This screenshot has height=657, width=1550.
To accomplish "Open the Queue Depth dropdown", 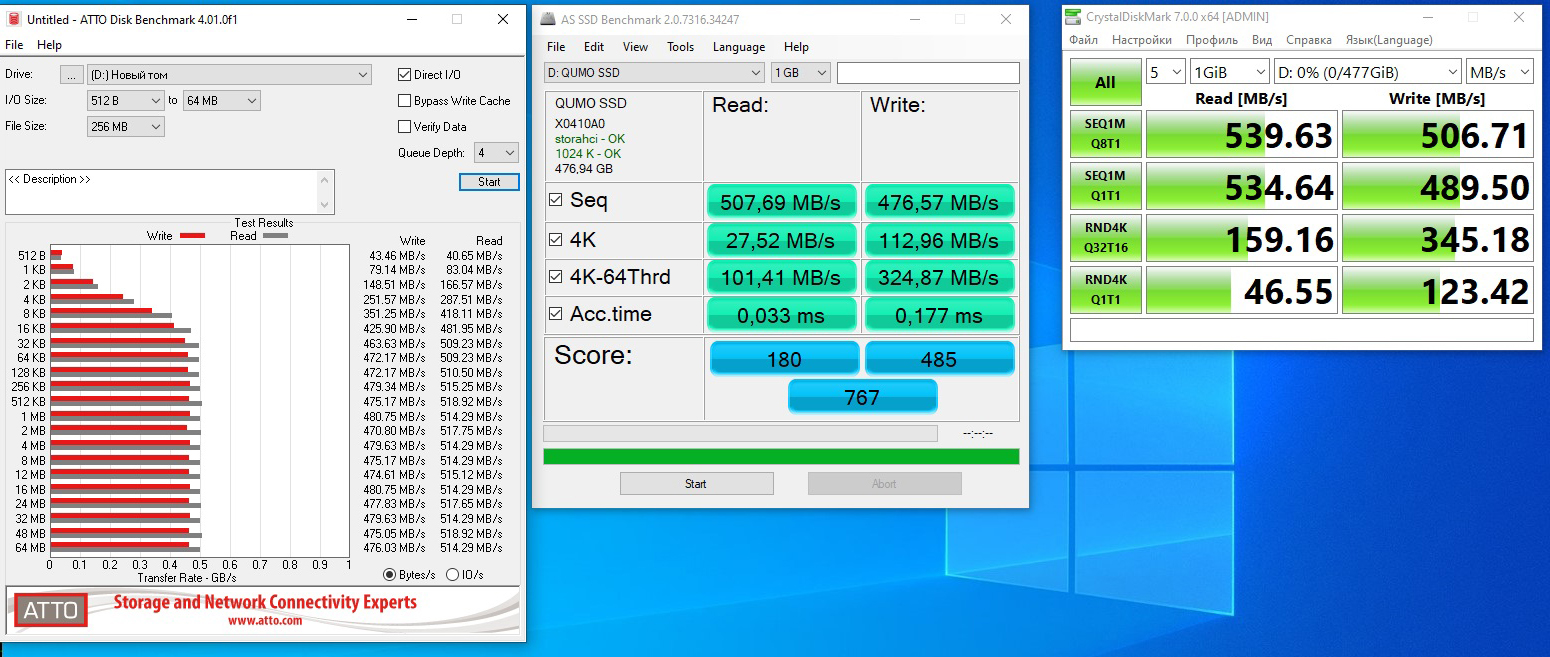I will 496,152.
